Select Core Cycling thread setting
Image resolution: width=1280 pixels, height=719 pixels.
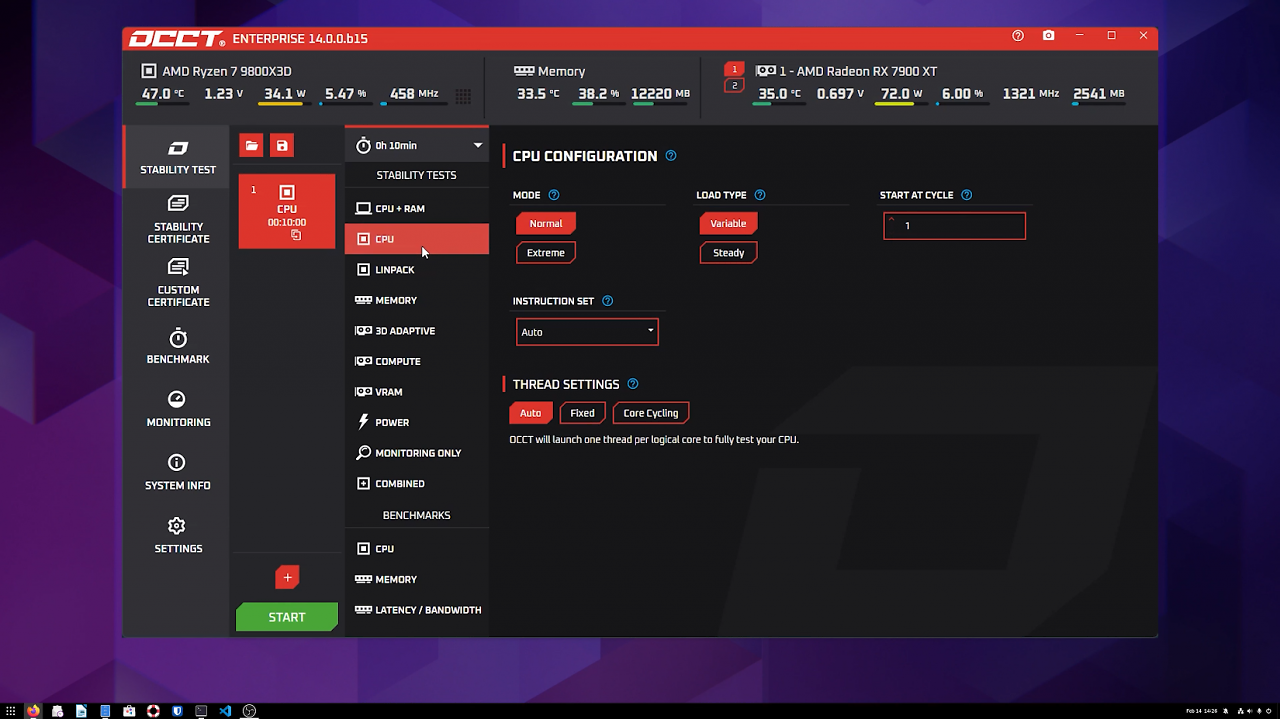651,413
